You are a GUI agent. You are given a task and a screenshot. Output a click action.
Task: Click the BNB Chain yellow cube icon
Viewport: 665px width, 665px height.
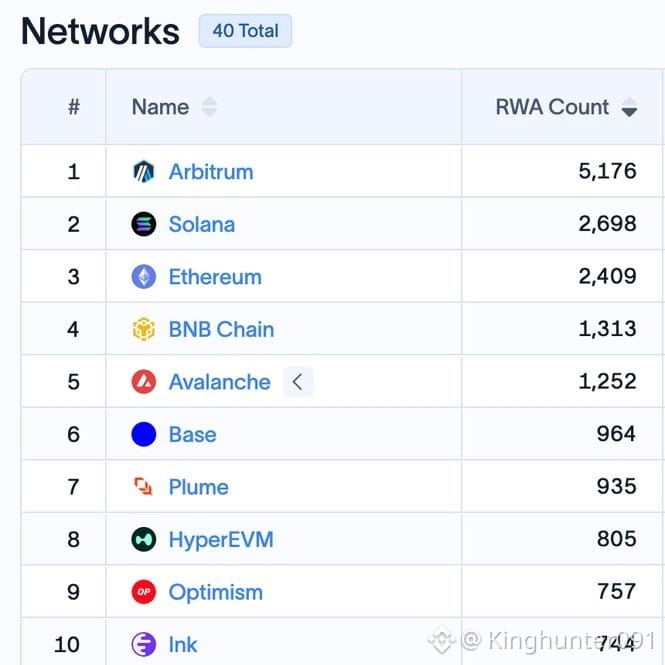[144, 329]
